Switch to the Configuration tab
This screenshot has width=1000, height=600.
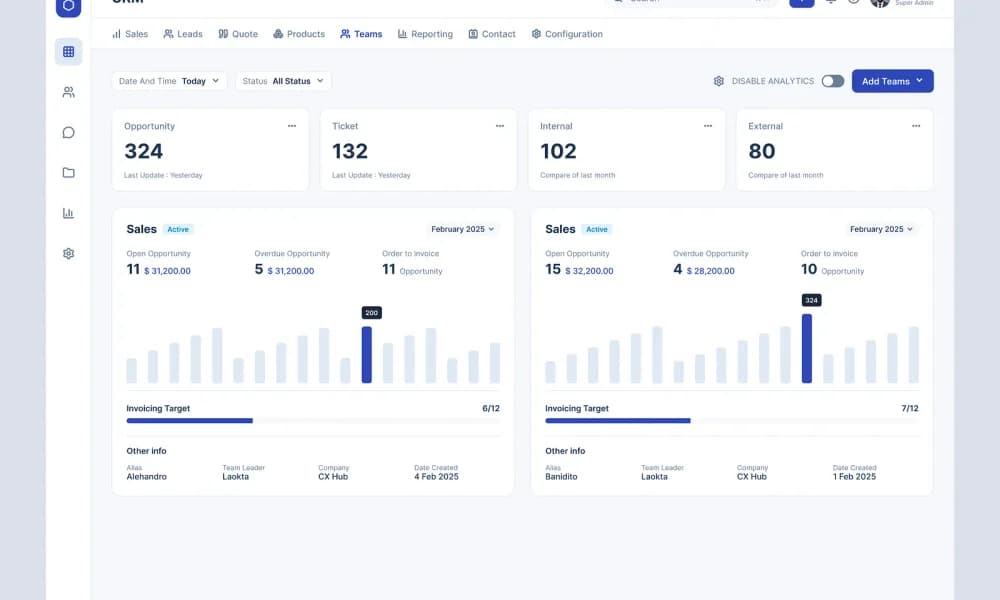point(567,34)
